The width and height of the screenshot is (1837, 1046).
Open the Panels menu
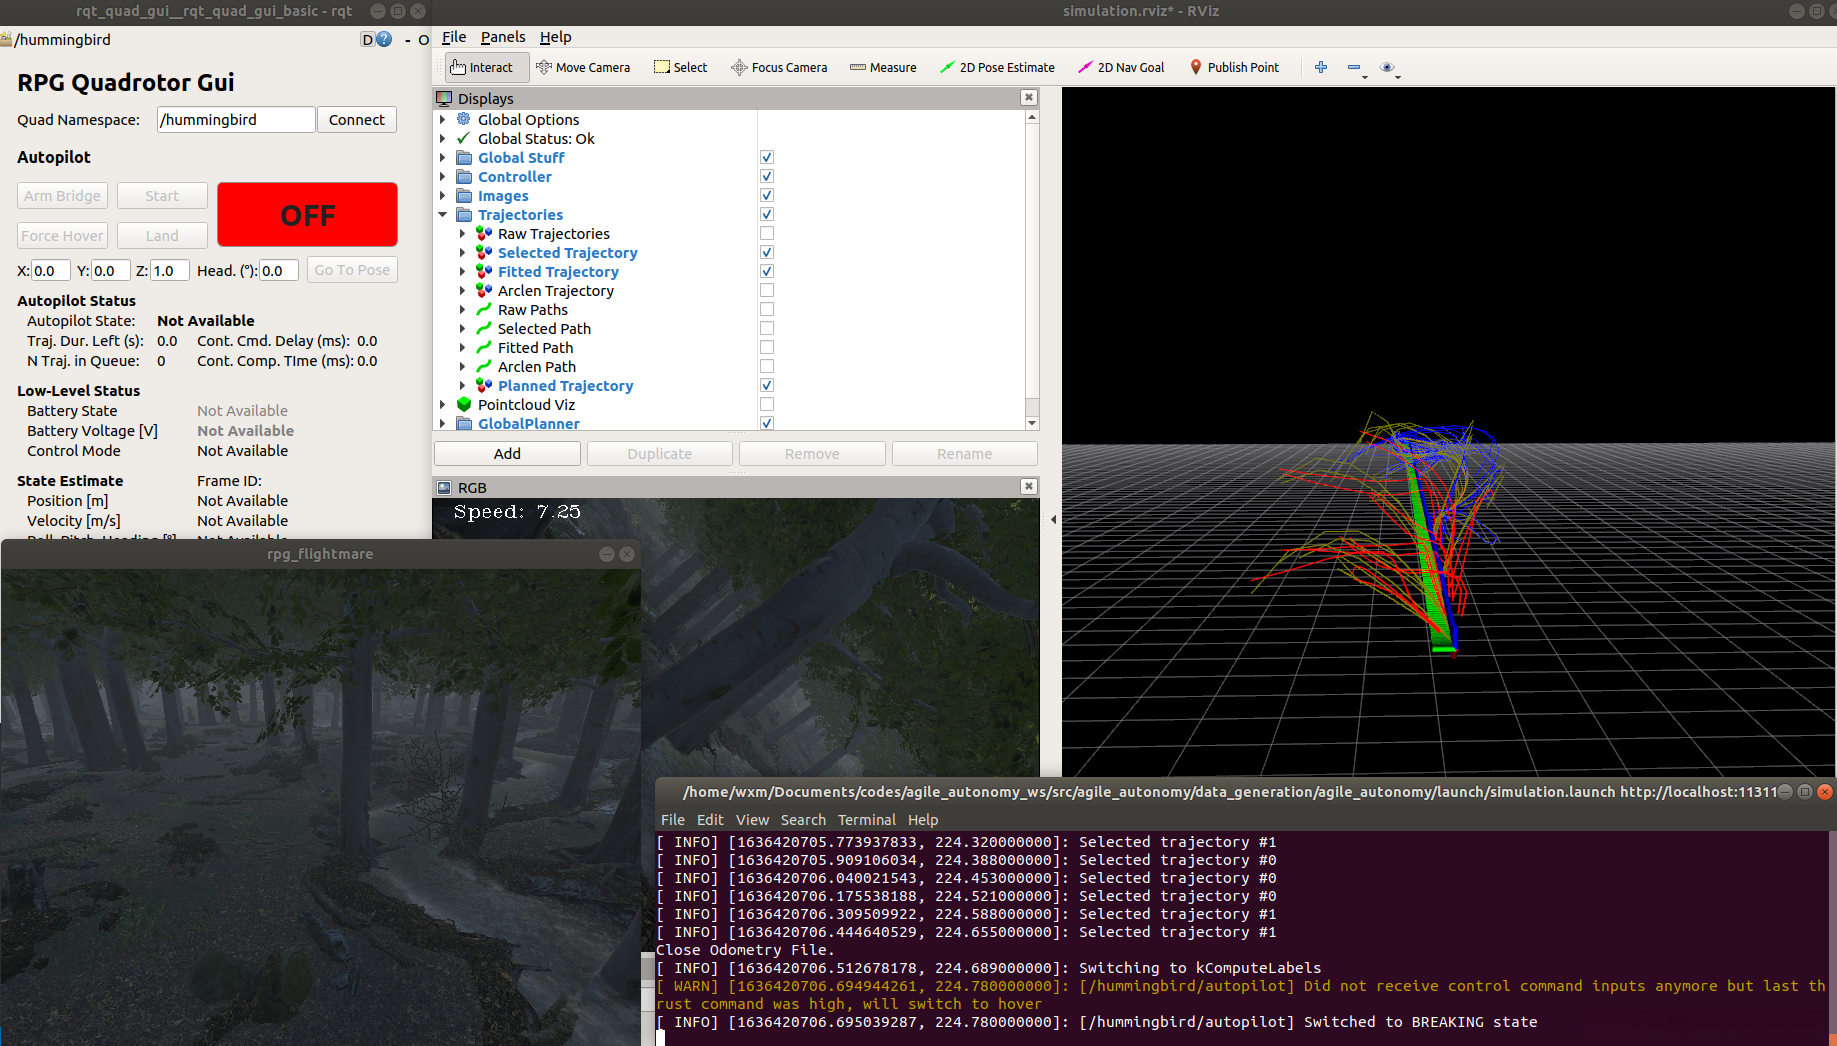pos(502,37)
